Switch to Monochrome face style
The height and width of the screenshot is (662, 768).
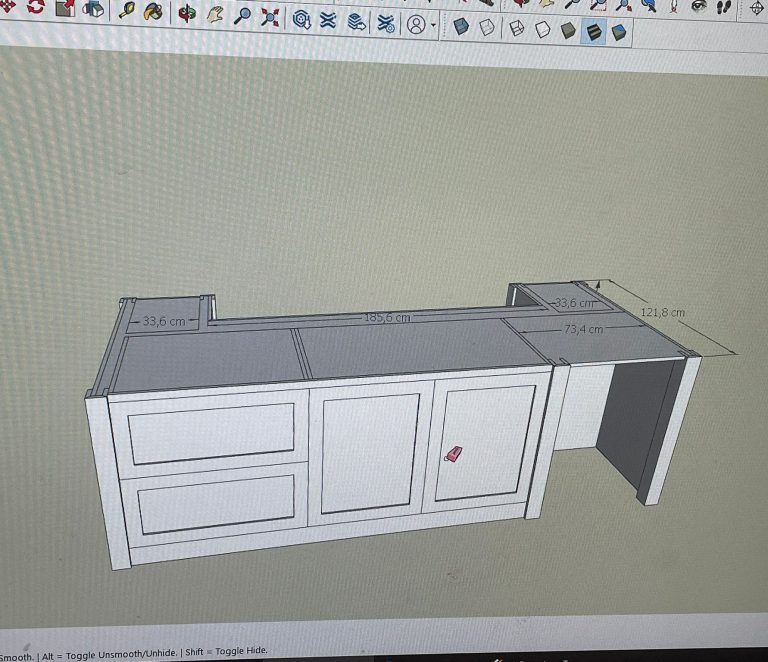(620, 33)
